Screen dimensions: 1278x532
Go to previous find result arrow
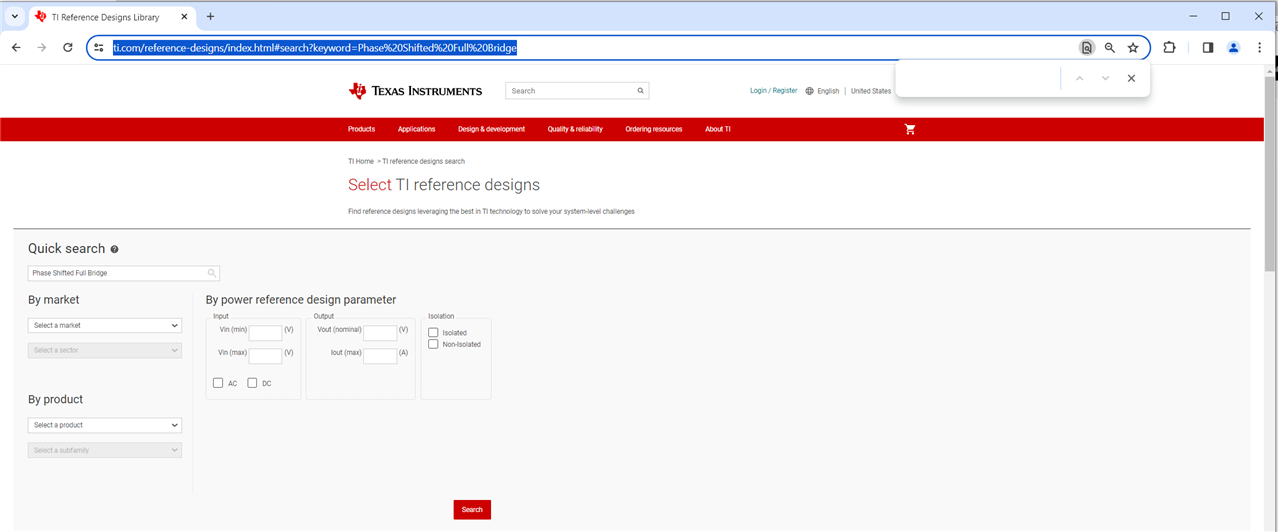[1079, 78]
